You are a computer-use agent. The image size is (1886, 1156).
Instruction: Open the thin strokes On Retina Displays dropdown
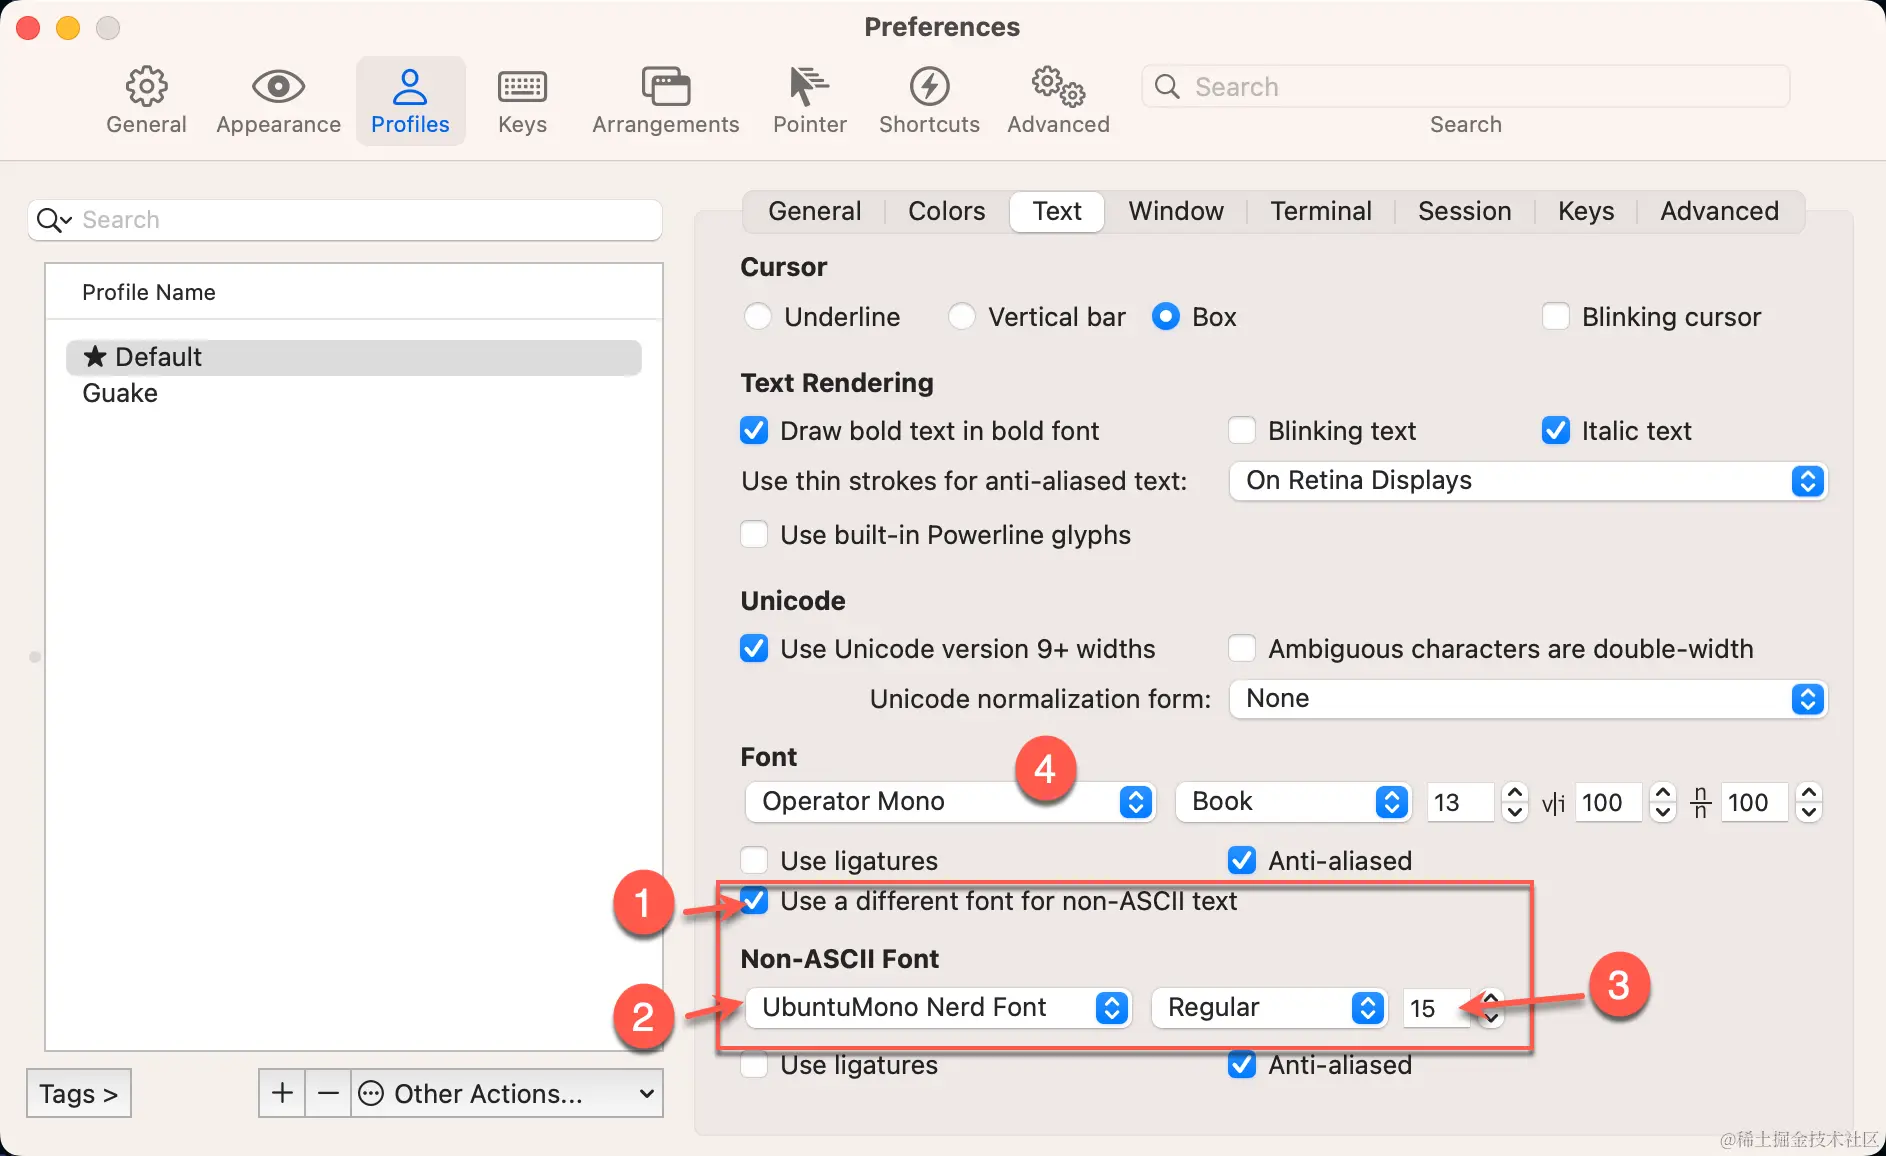point(1528,481)
